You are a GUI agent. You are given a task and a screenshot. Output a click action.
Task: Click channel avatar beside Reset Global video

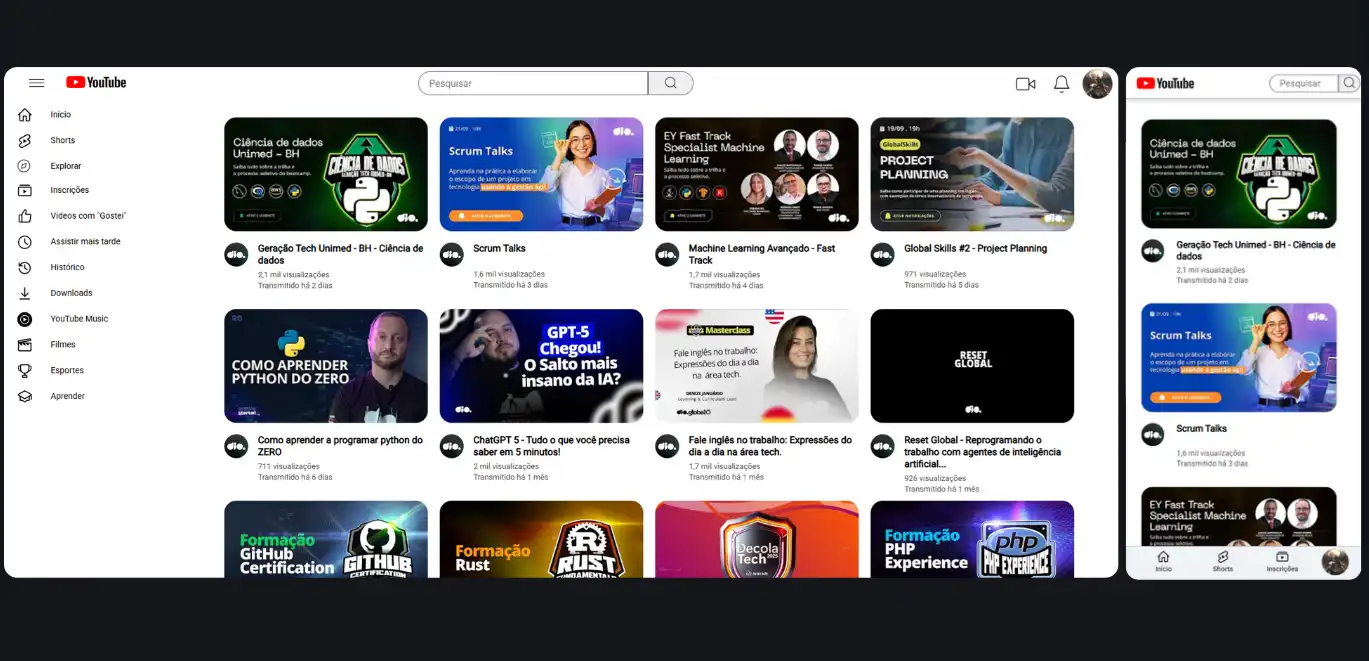pyautogui.click(x=883, y=446)
